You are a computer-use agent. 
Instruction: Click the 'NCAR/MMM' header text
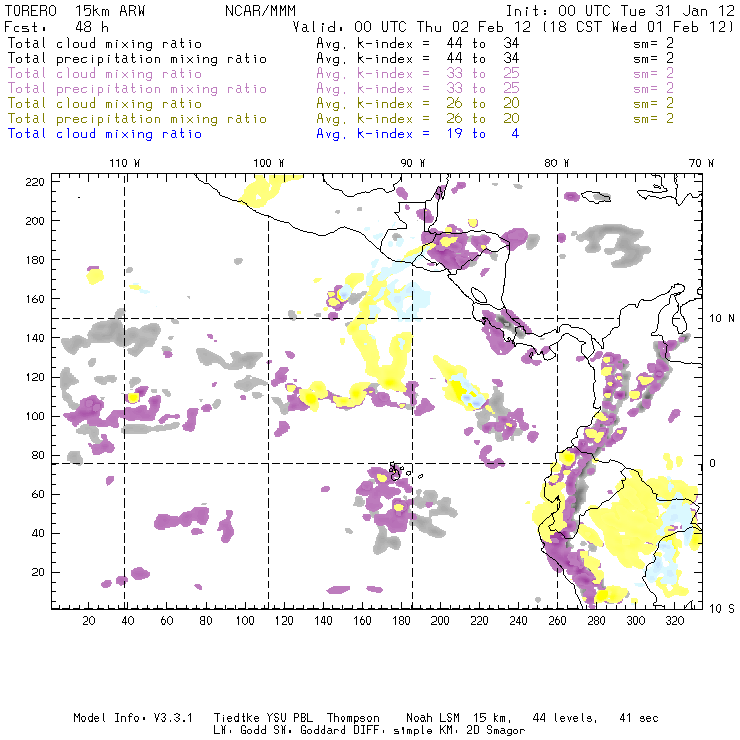(x=260, y=11)
